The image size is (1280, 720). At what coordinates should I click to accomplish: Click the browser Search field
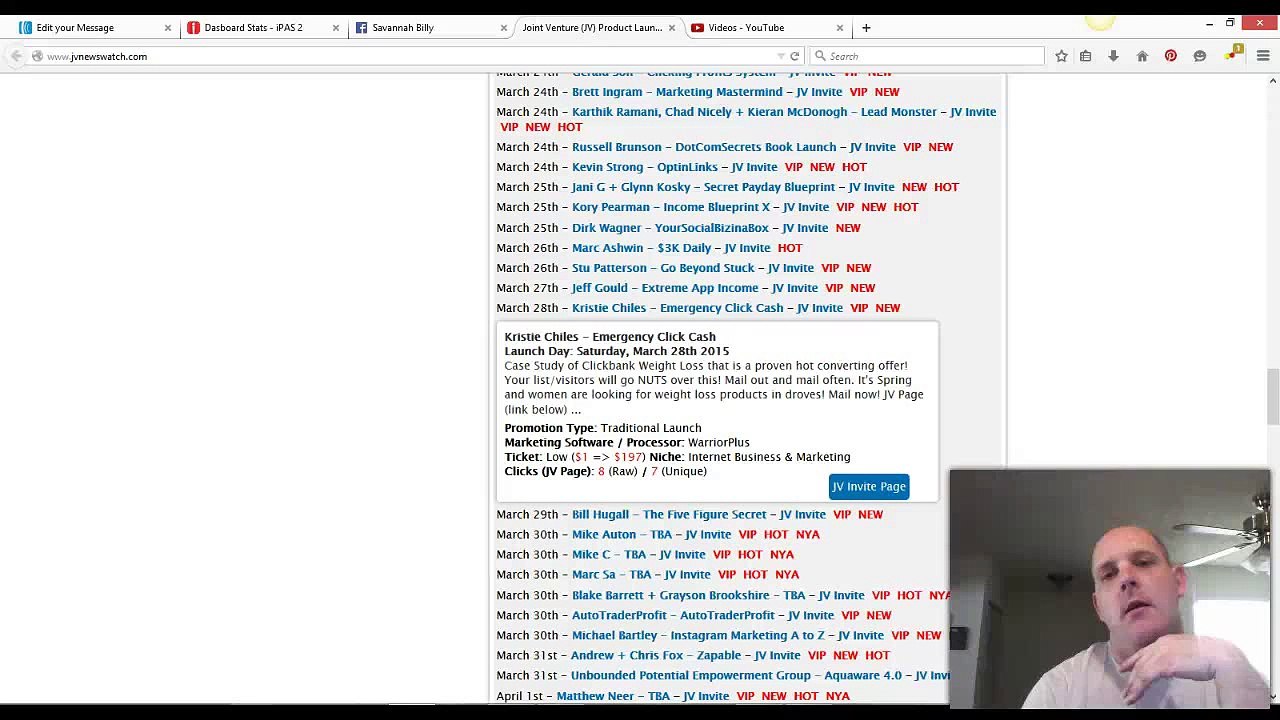tap(927, 56)
